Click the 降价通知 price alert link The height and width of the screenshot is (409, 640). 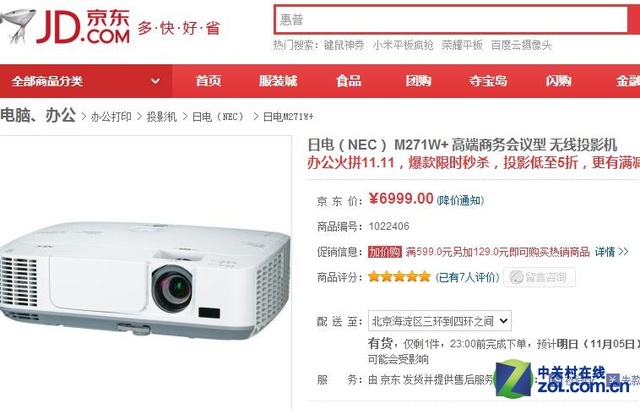460,200
